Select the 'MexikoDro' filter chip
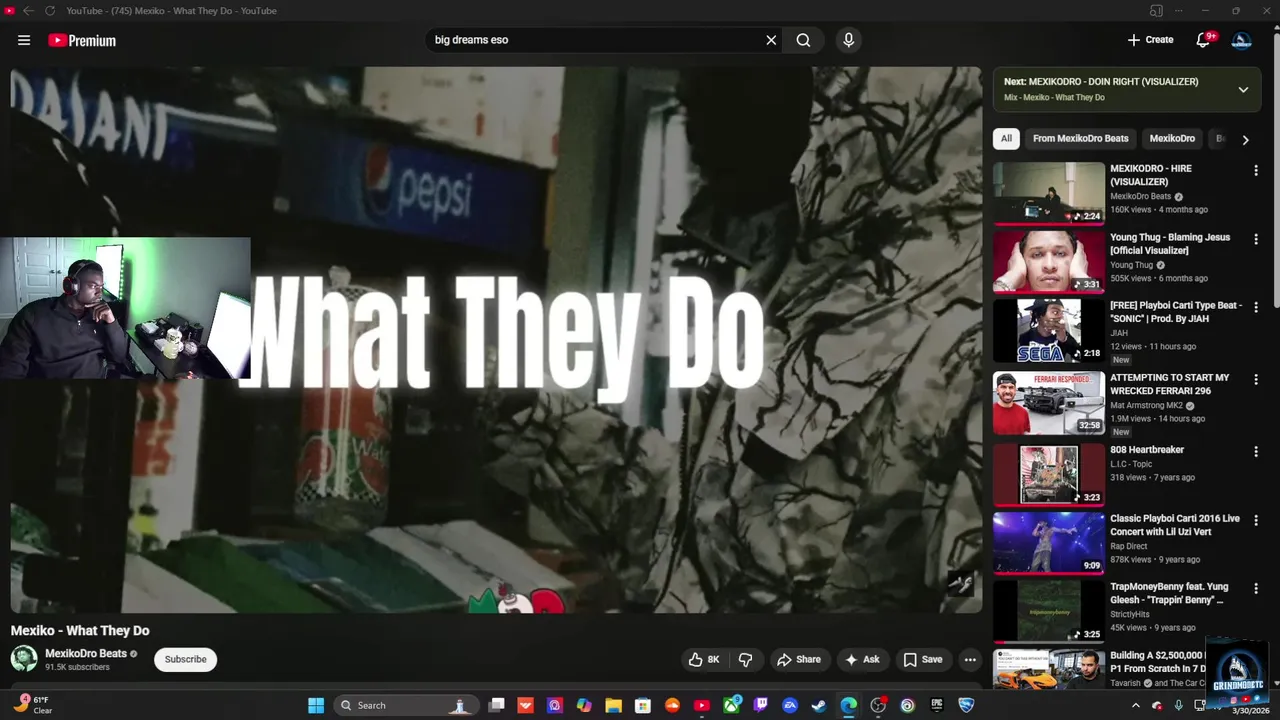Viewport: 1280px width, 720px height. click(x=1172, y=139)
